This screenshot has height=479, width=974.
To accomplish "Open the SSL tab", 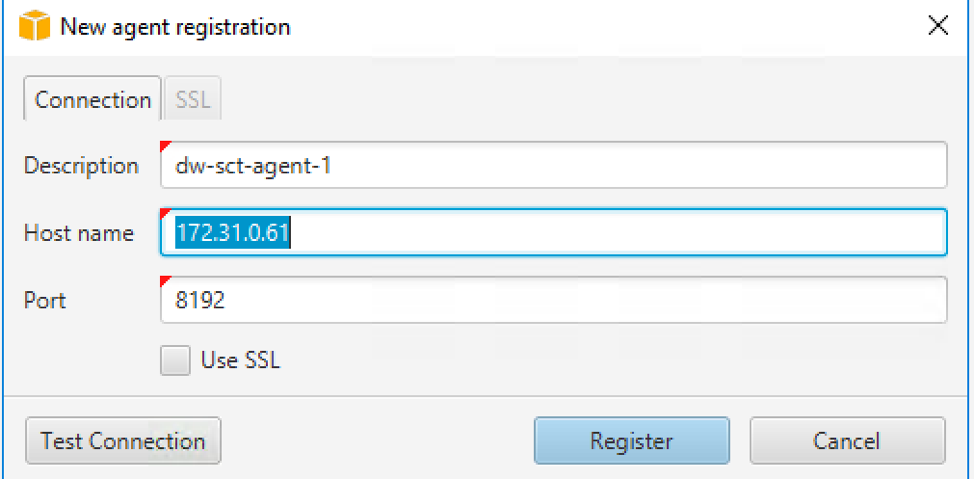I will pos(193,99).
